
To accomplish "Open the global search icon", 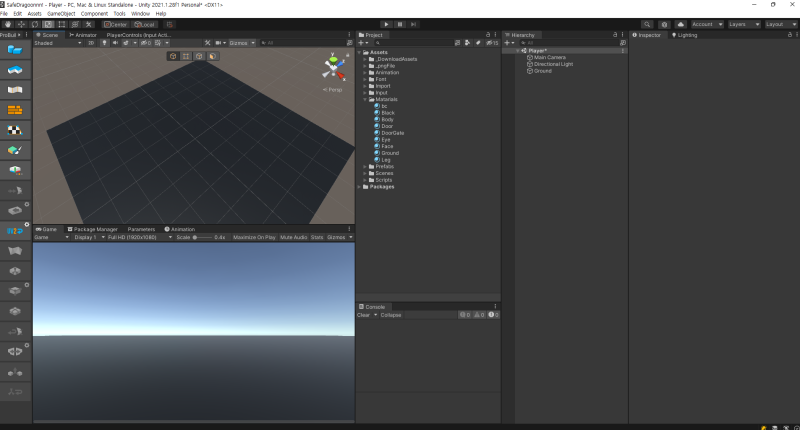I will 647,24.
